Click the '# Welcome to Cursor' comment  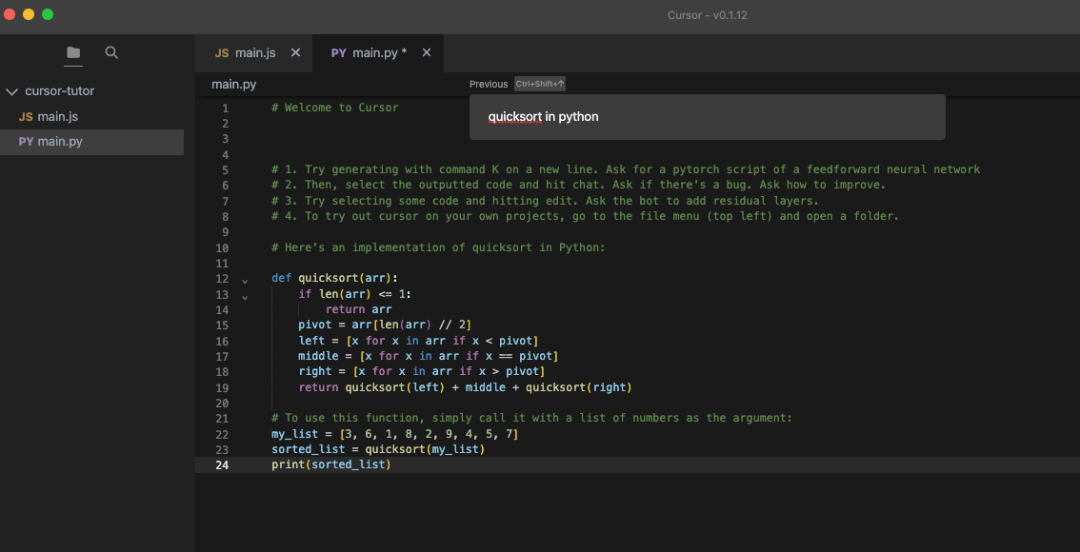[x=335, y=108]
